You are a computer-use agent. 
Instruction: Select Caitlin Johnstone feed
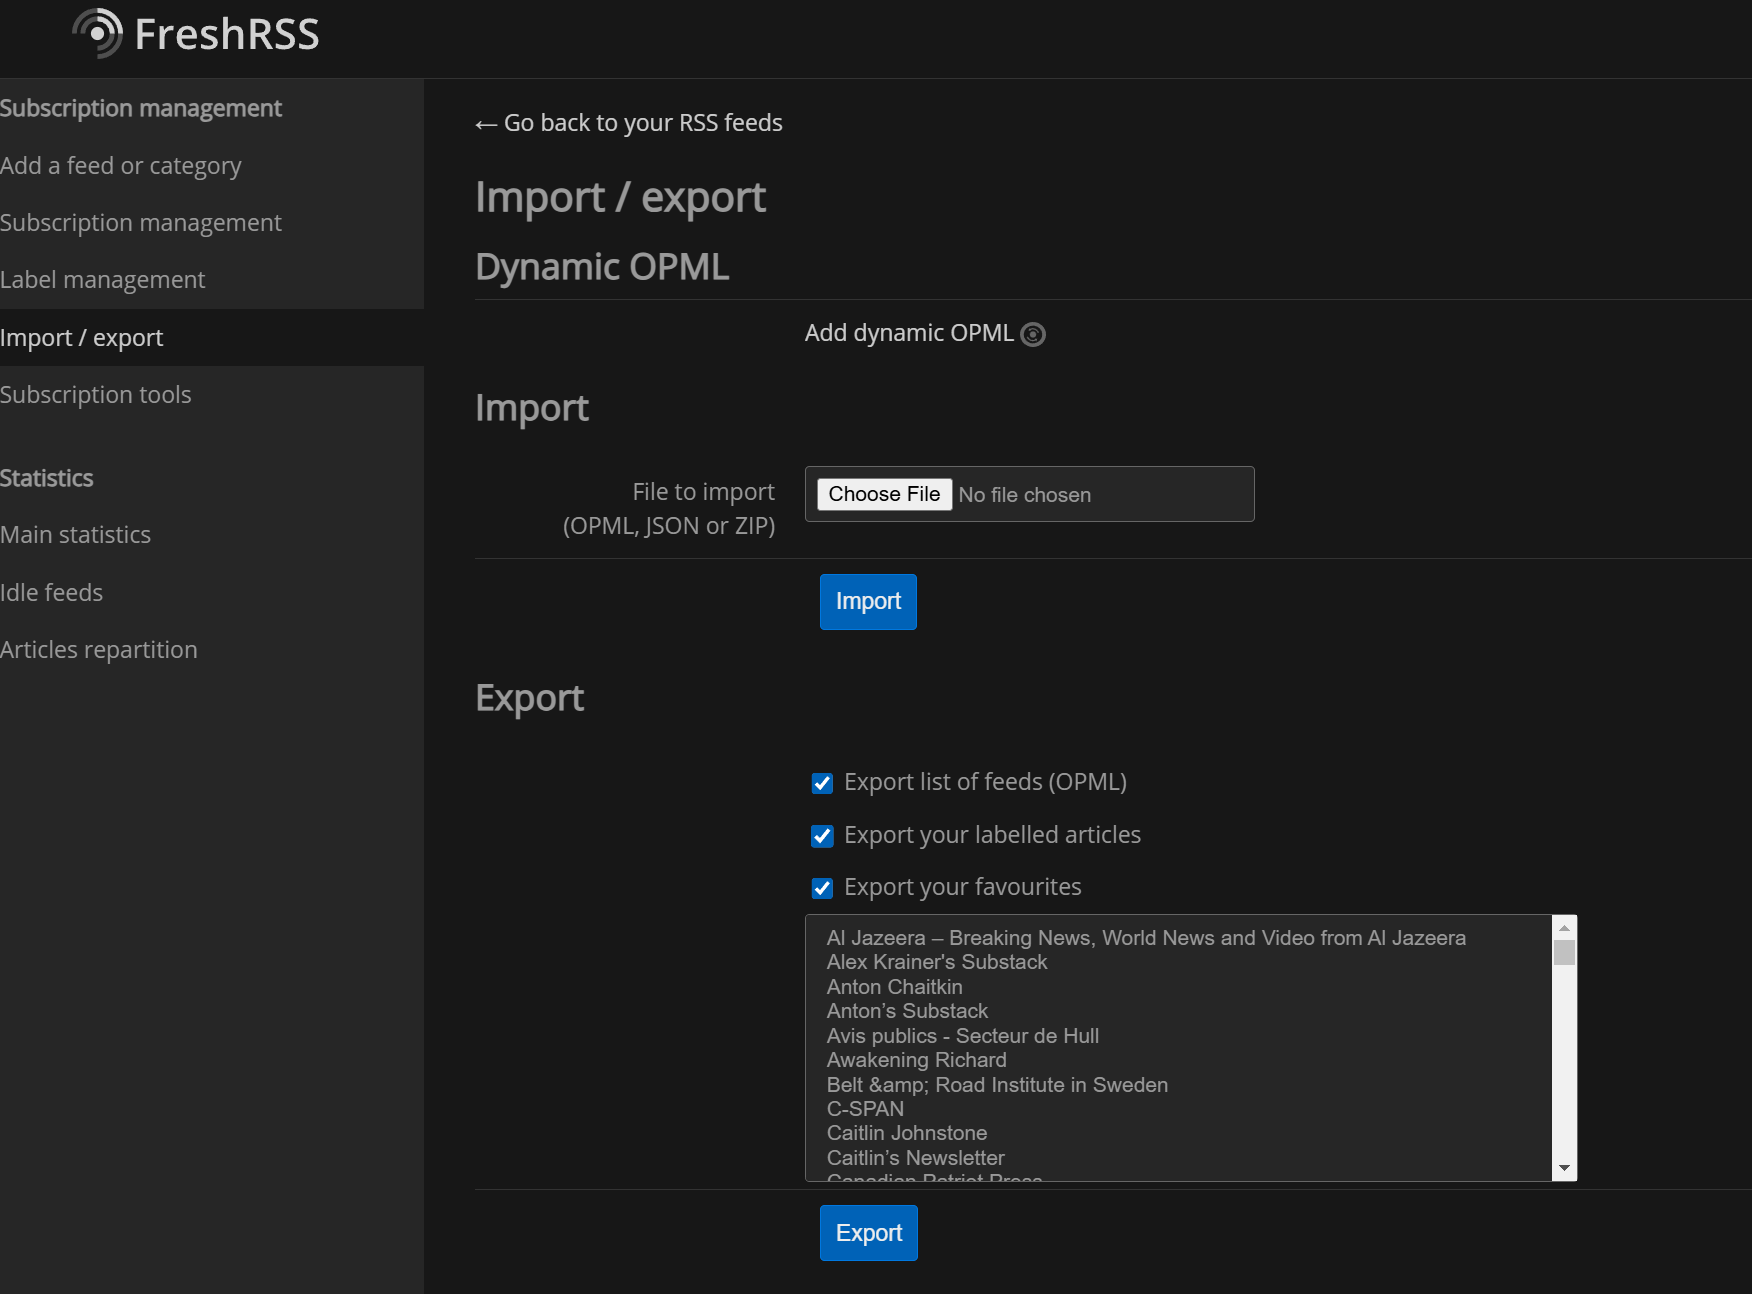[x=907, y=1133]
